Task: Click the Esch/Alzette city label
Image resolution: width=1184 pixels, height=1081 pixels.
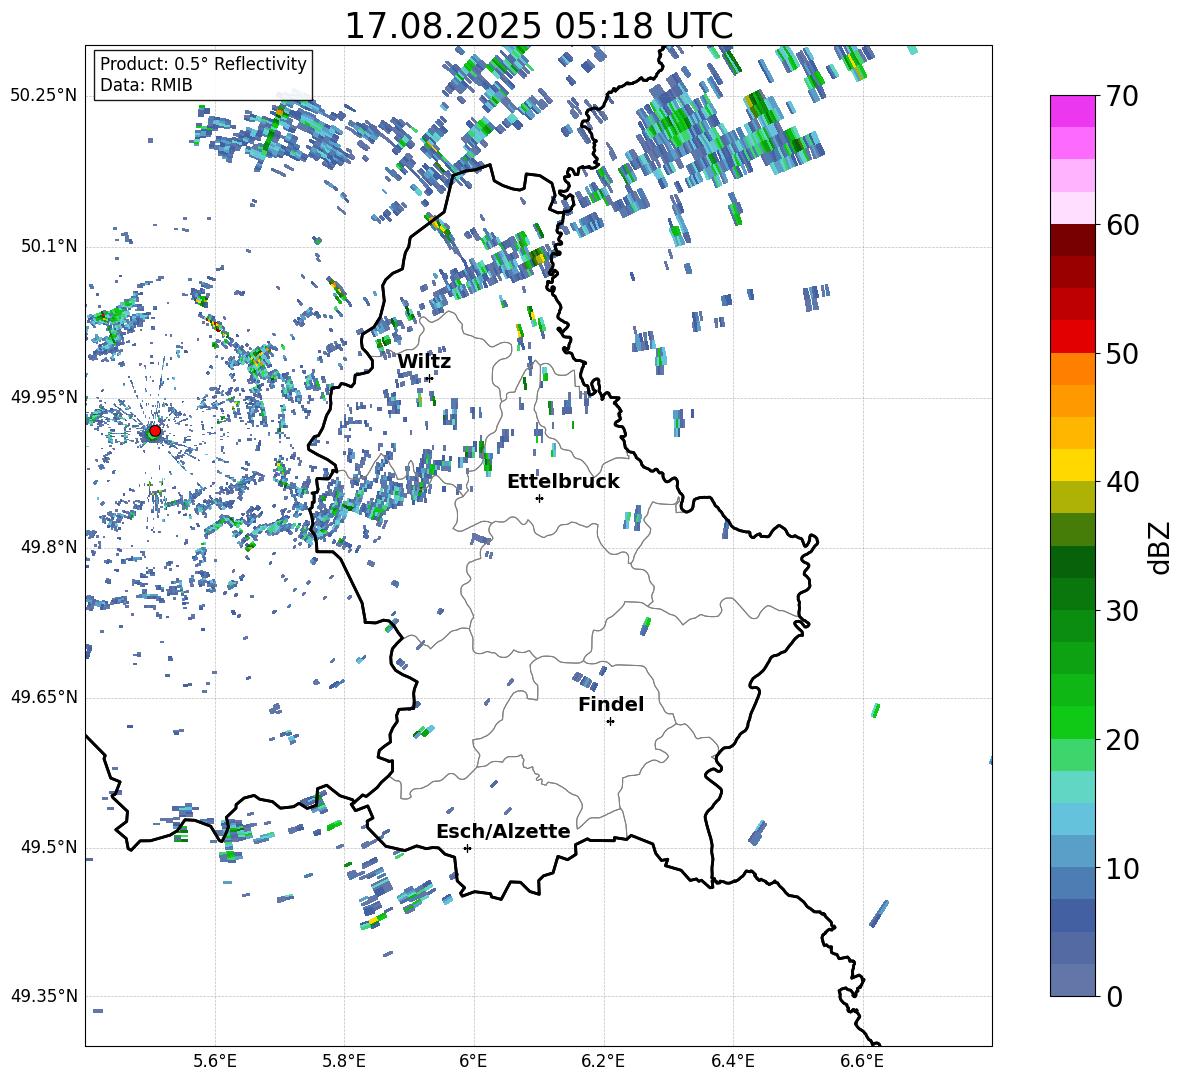Action: [503, 832]
